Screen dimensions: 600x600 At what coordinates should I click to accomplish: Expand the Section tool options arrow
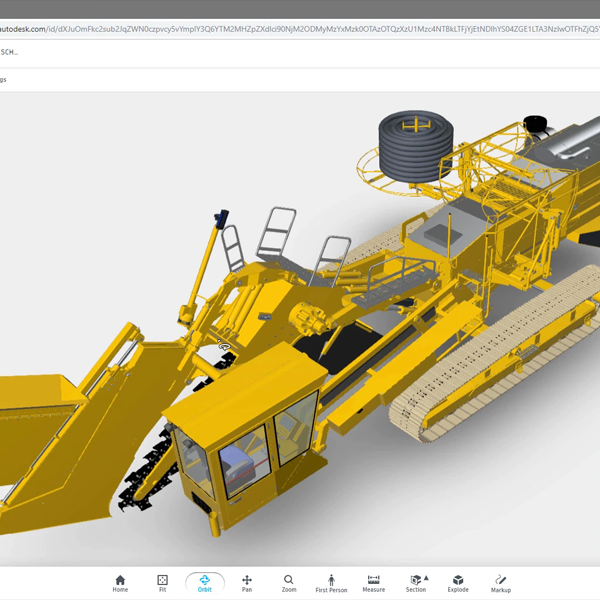pos(426,577)
